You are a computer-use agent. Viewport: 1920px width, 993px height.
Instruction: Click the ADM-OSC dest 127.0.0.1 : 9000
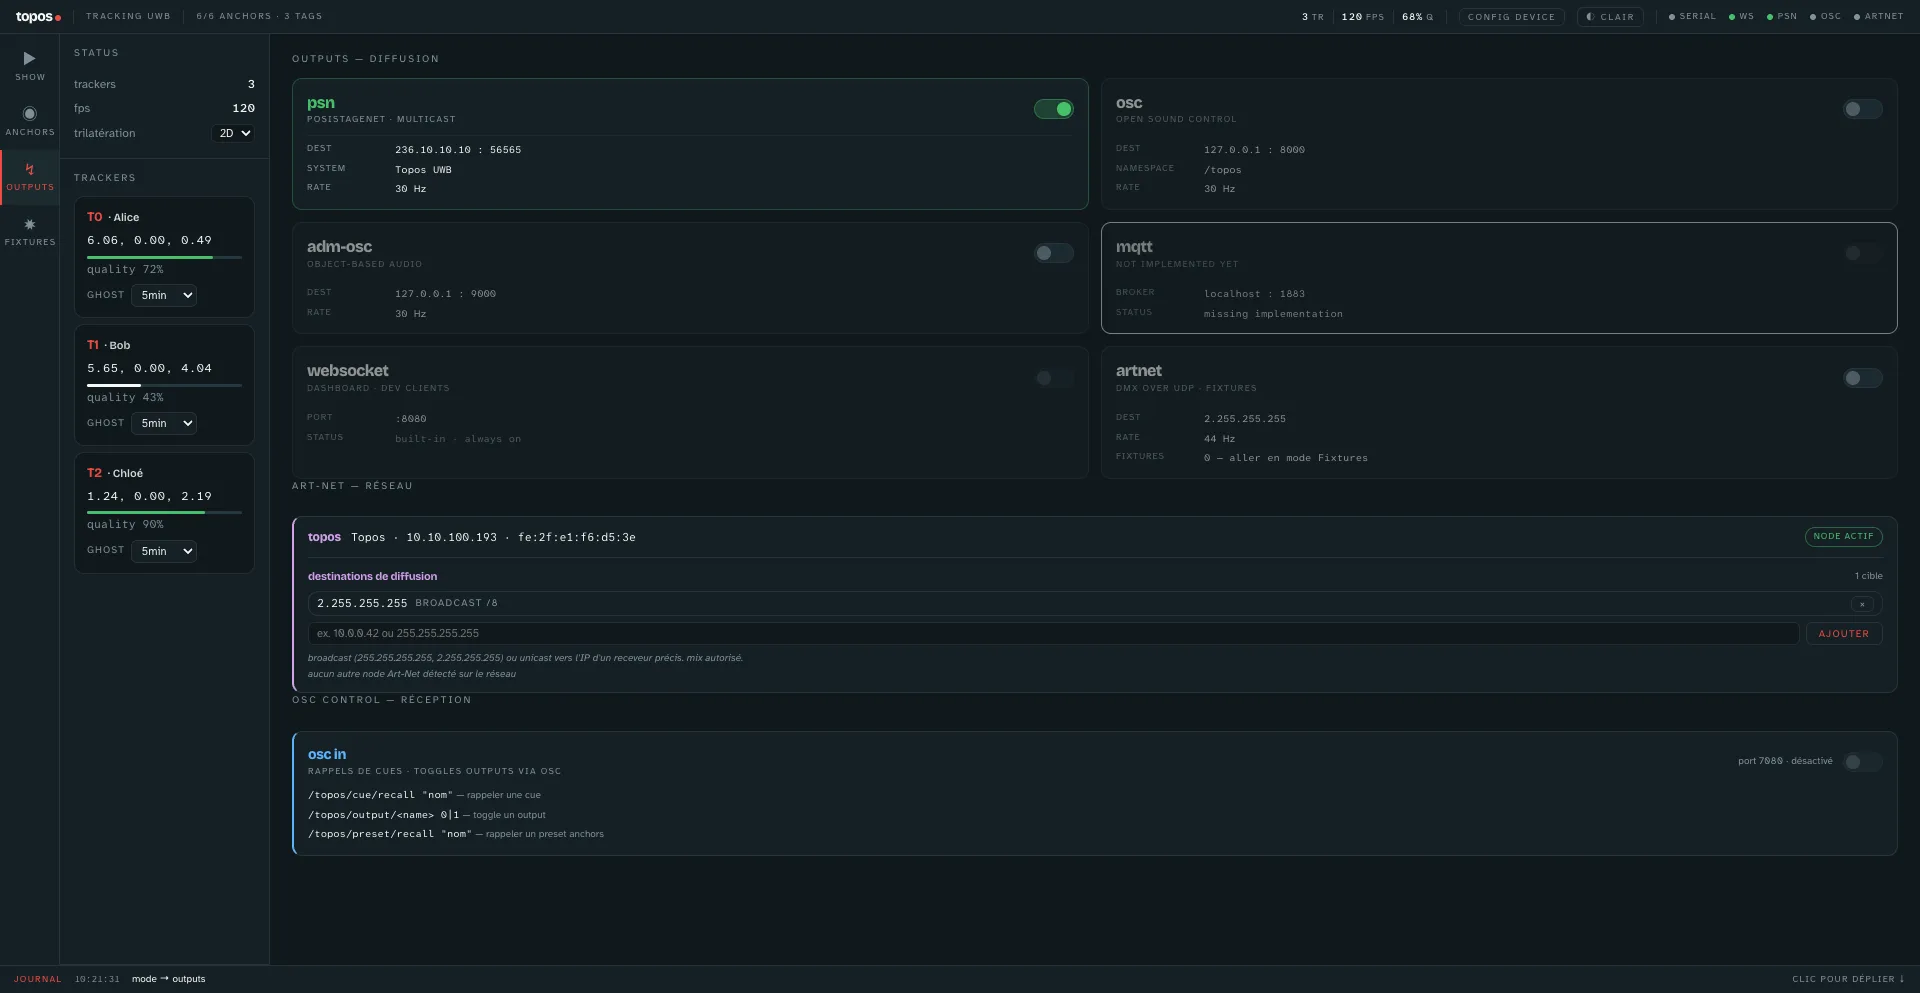click(445, 294)
